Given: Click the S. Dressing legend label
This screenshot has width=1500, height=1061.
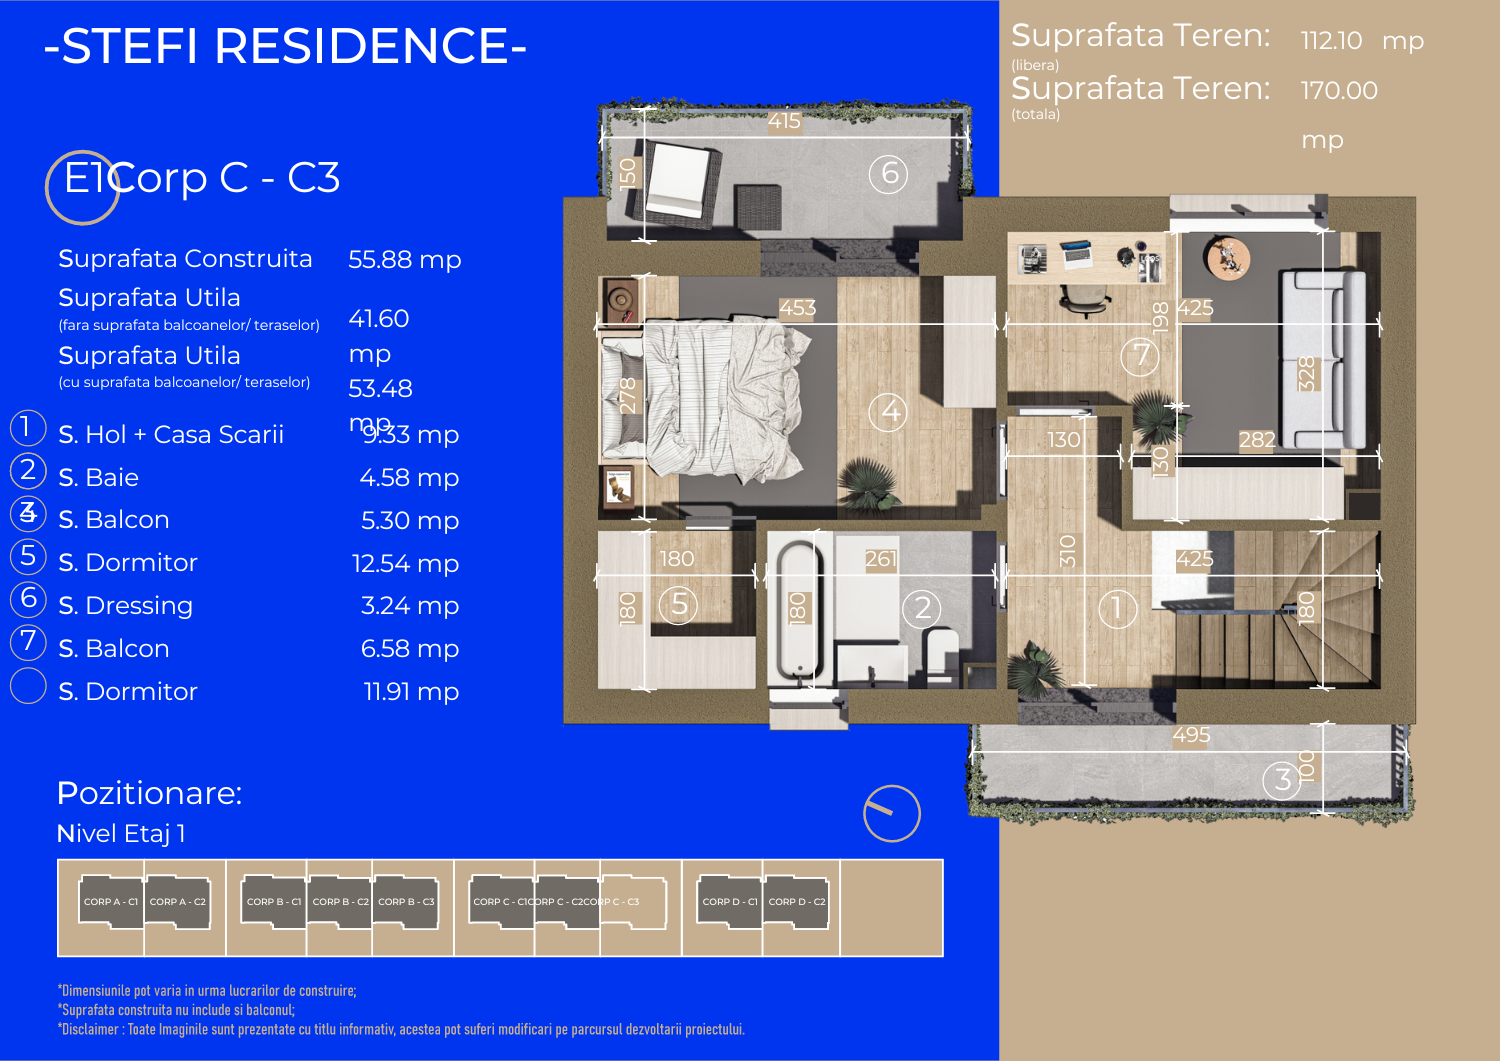Looking at the screenshot, I should point(125,606).
